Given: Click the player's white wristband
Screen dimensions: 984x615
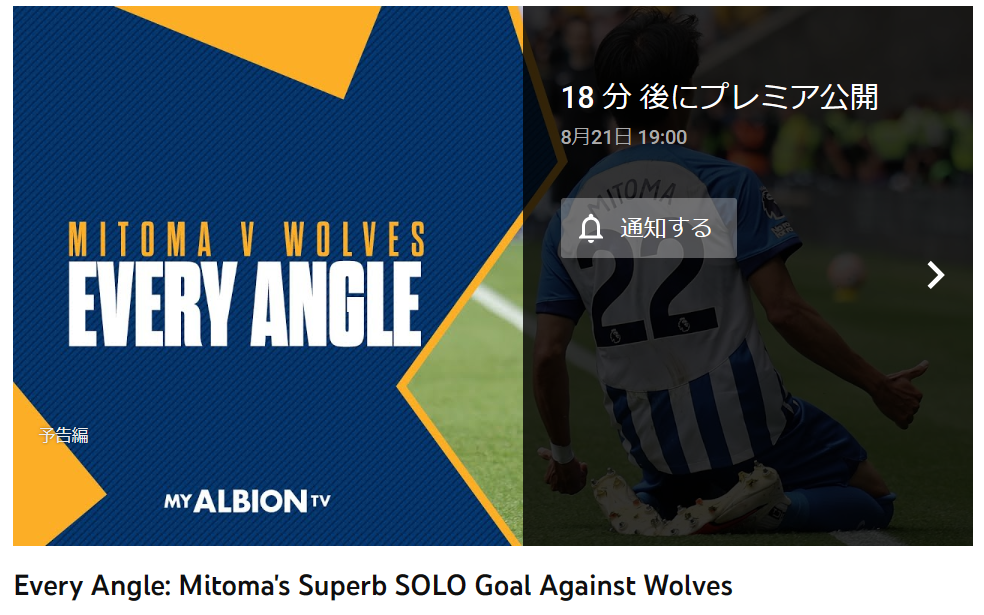Looking at the screenshot, I should (561, 453).
